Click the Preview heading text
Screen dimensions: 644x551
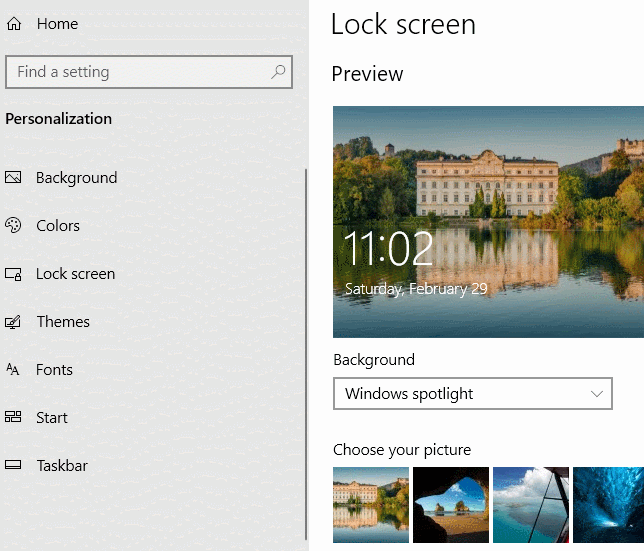(367, 74)
